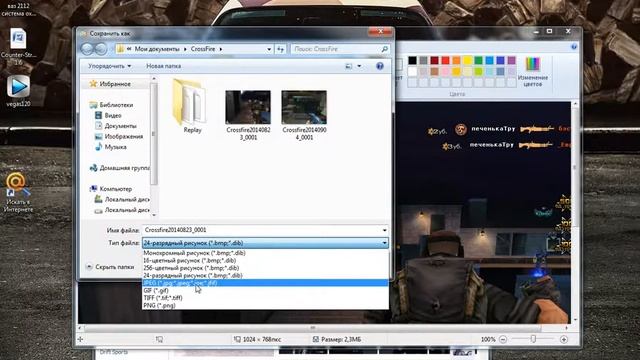The image size is (640, 360).
Task: Select Crossfire20140823_0001 thumbnail
Action: [x=248, y=115]
